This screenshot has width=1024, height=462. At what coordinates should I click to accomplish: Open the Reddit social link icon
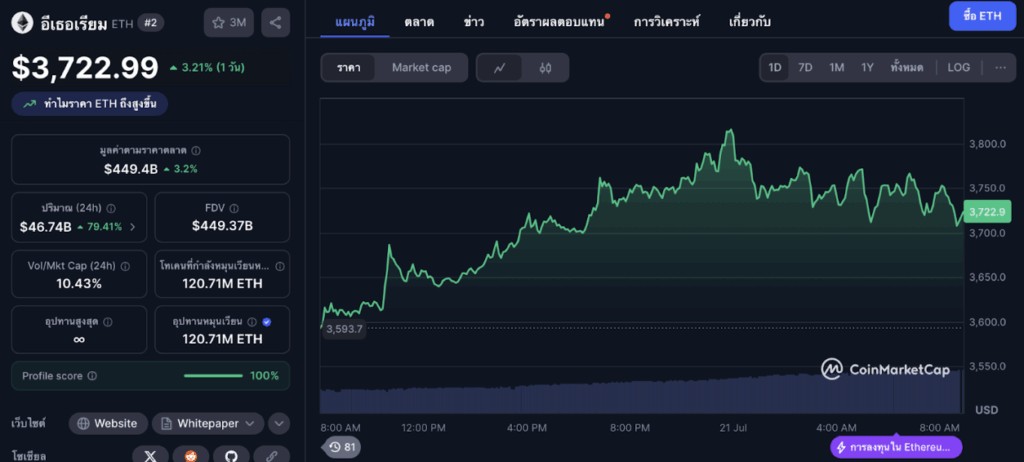tap(191, 455)
